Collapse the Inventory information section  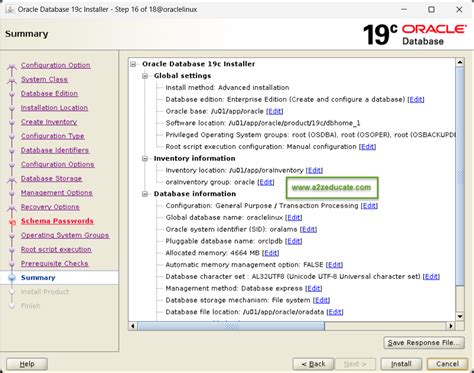[x=145, y=159]
